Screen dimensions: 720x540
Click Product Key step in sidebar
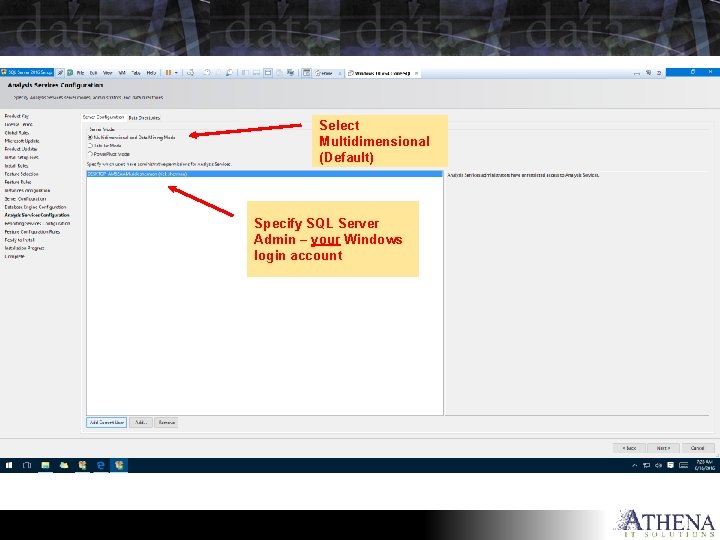point(17,116)
